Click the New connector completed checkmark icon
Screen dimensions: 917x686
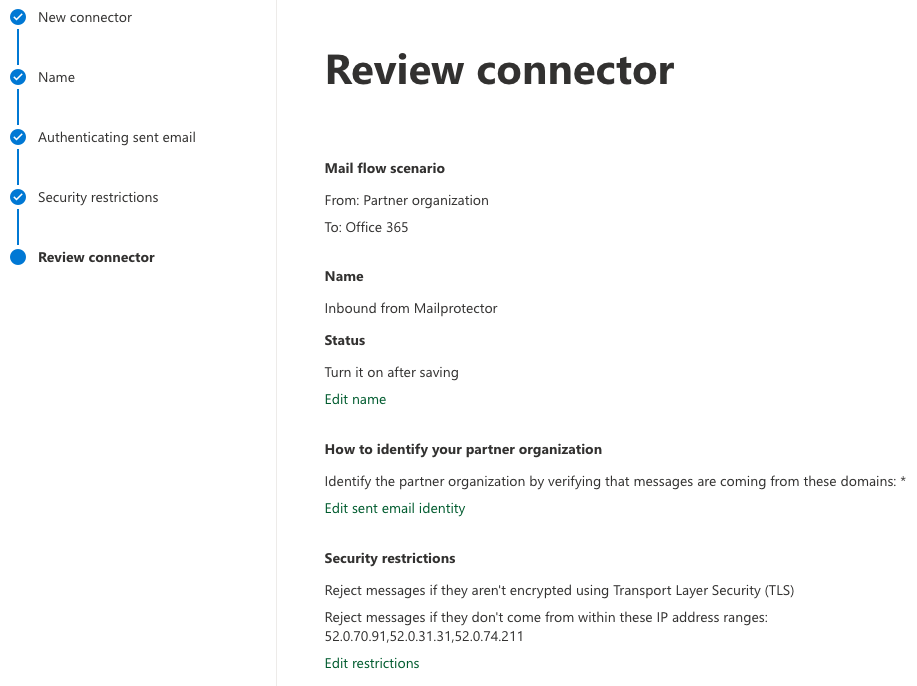click(x=18, y=17)
